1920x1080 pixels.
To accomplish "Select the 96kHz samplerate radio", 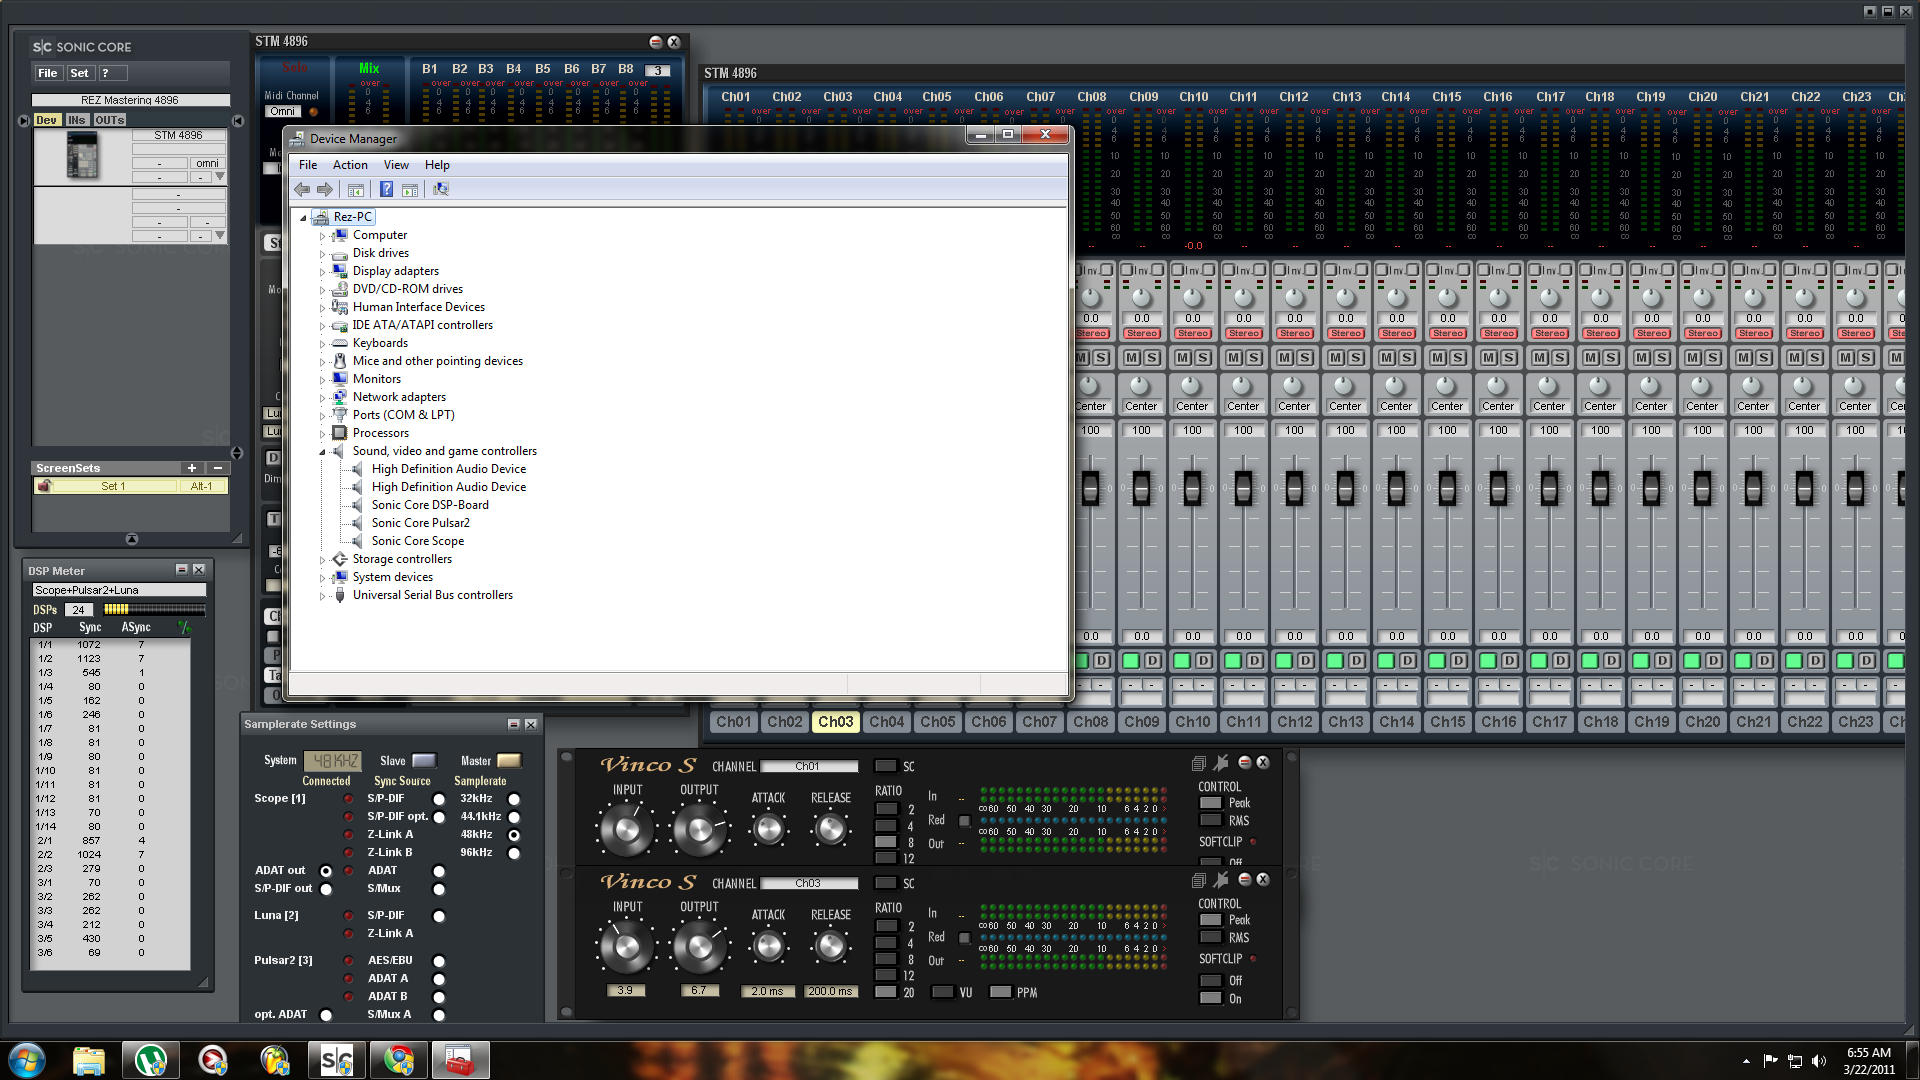I will click(514, 853).
